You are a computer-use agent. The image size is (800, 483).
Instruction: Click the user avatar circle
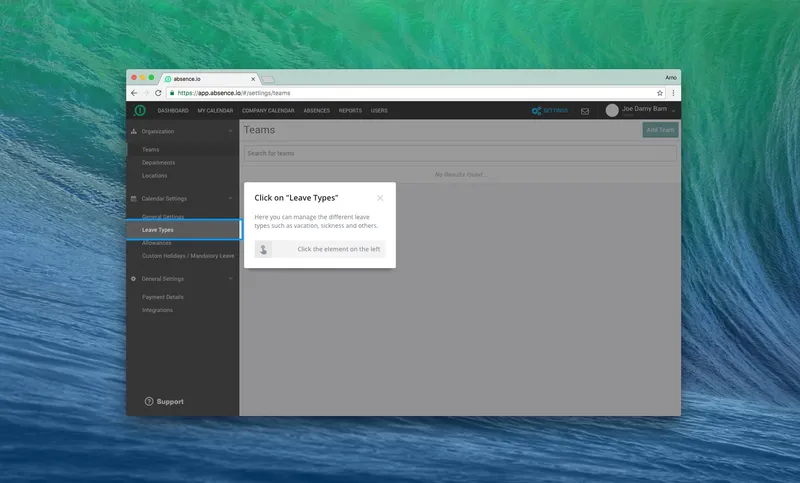(612, 110)
